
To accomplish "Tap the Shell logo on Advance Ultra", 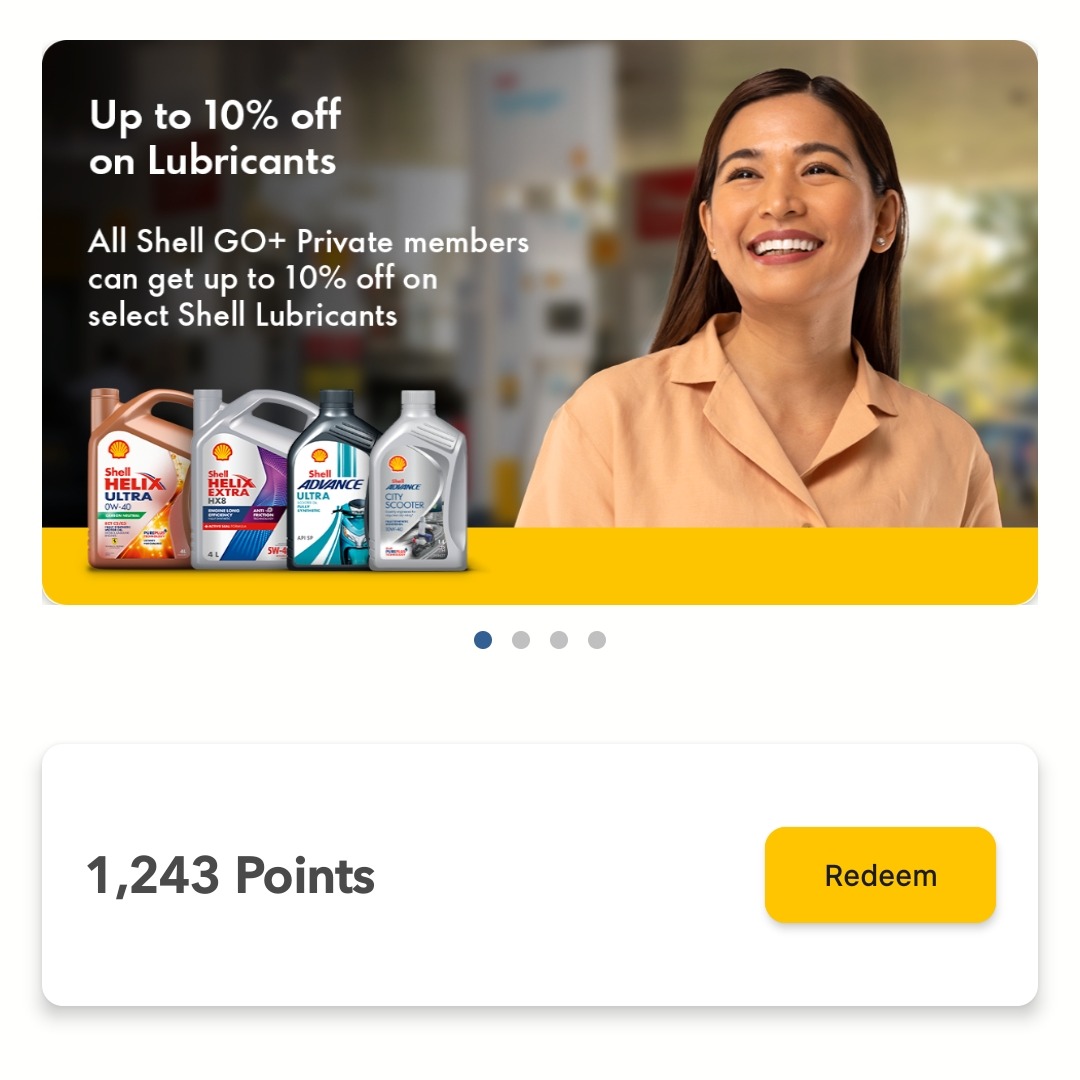I will click(319, 456).
